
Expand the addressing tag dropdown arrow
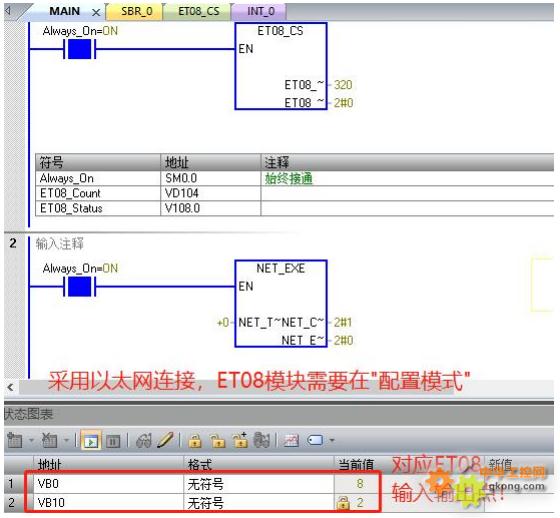tap(332, 440)
